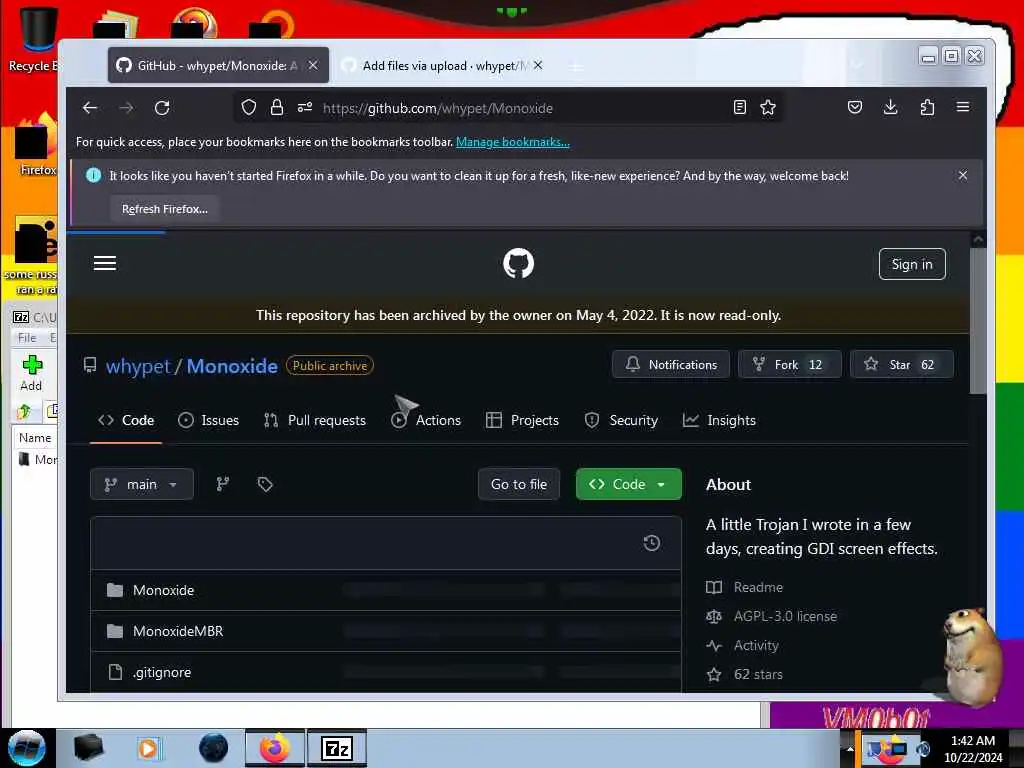Click the Go to file button

click(519, 484)
